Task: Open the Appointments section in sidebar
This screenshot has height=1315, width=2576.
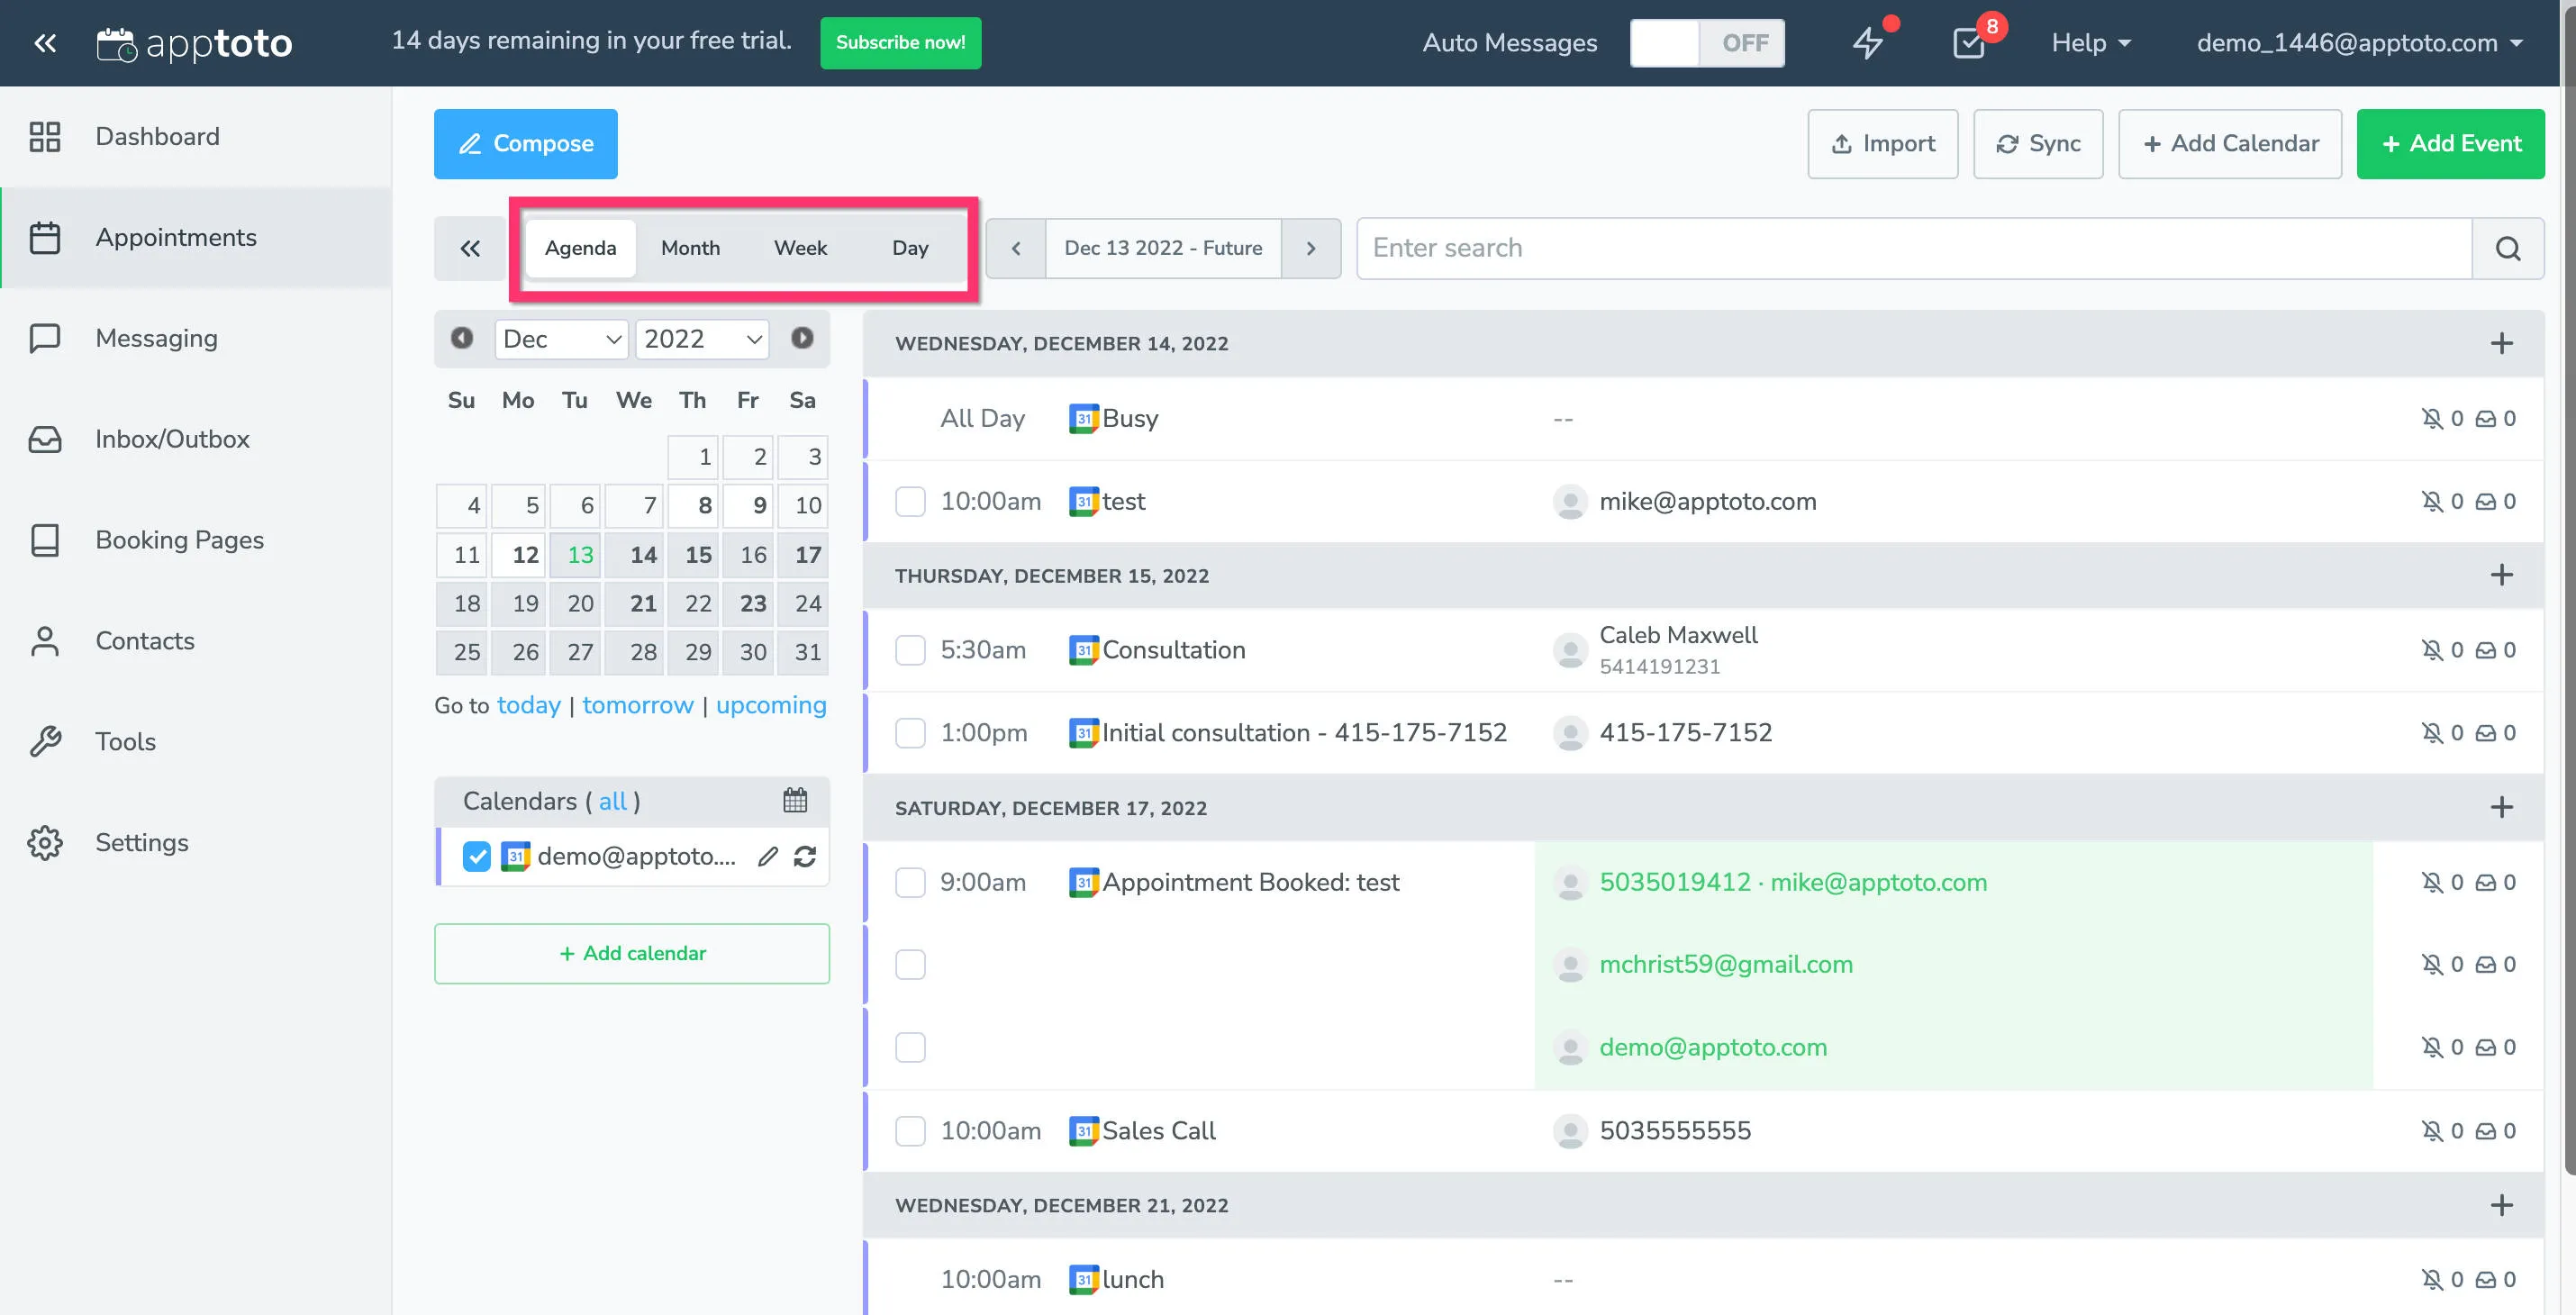Action: (176, 237)
